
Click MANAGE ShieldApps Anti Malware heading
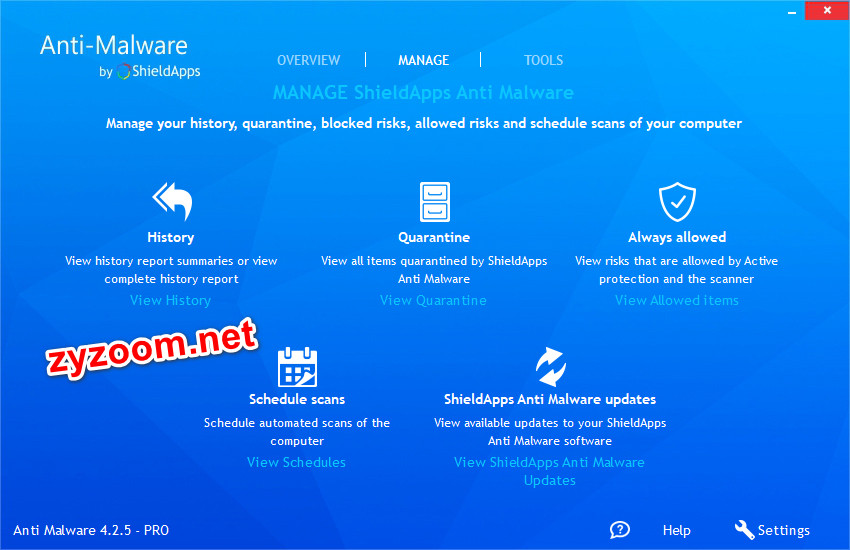(423, 93)
